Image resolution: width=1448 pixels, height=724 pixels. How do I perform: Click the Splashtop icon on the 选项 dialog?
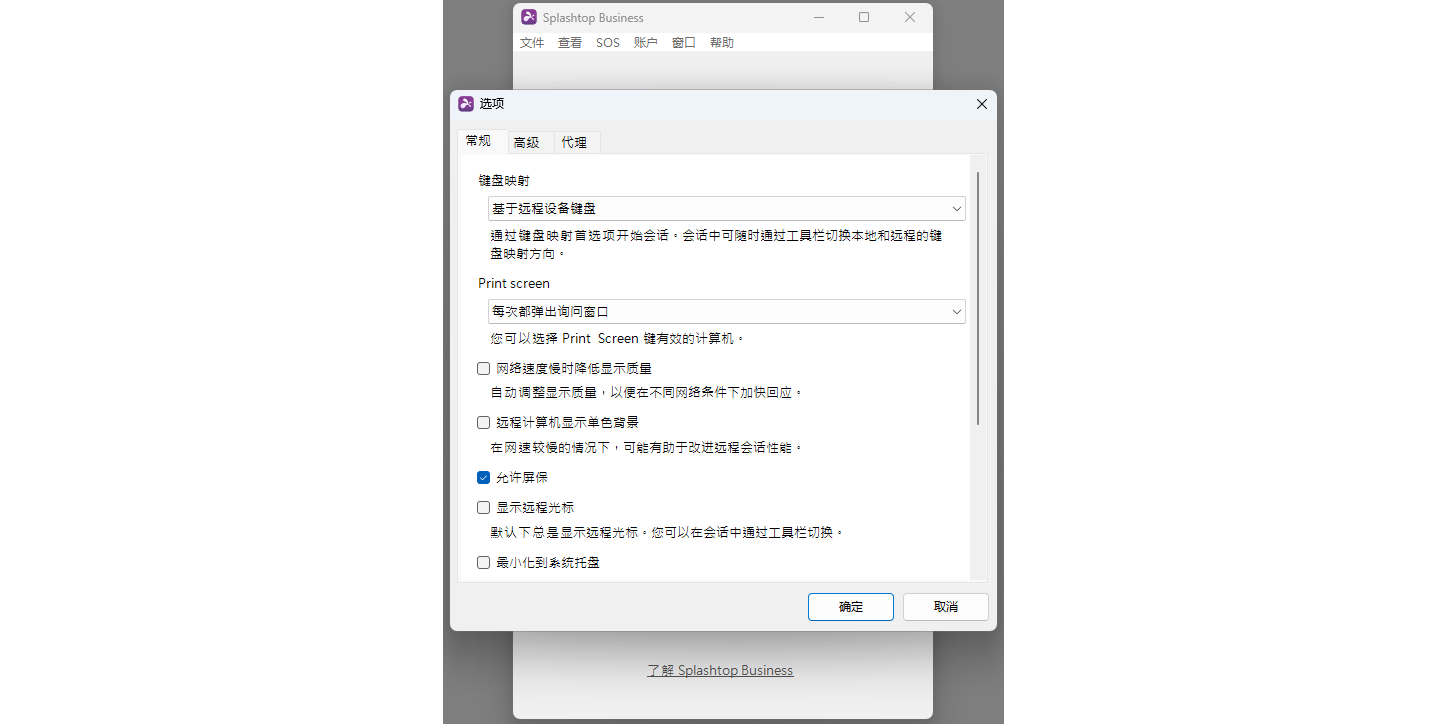point(466,103)
